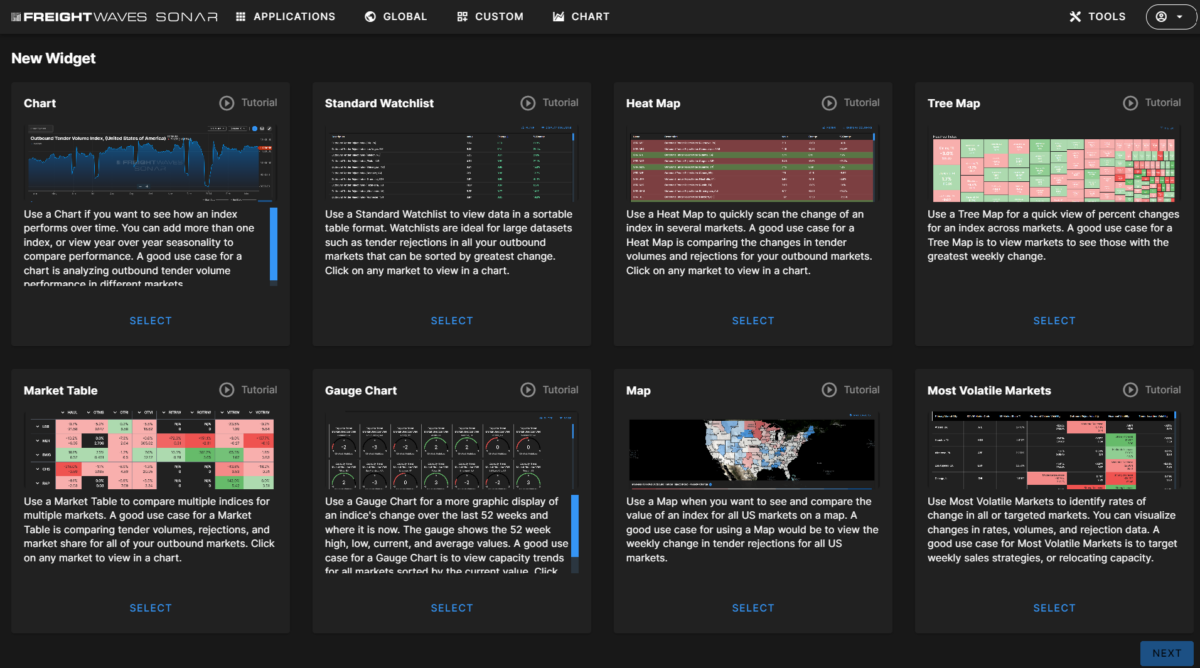Image resolution: width=1200 pixels, height=668 pixels.
Task: Play the Gauge Chart tutorial icon
Action: point(528,390)
